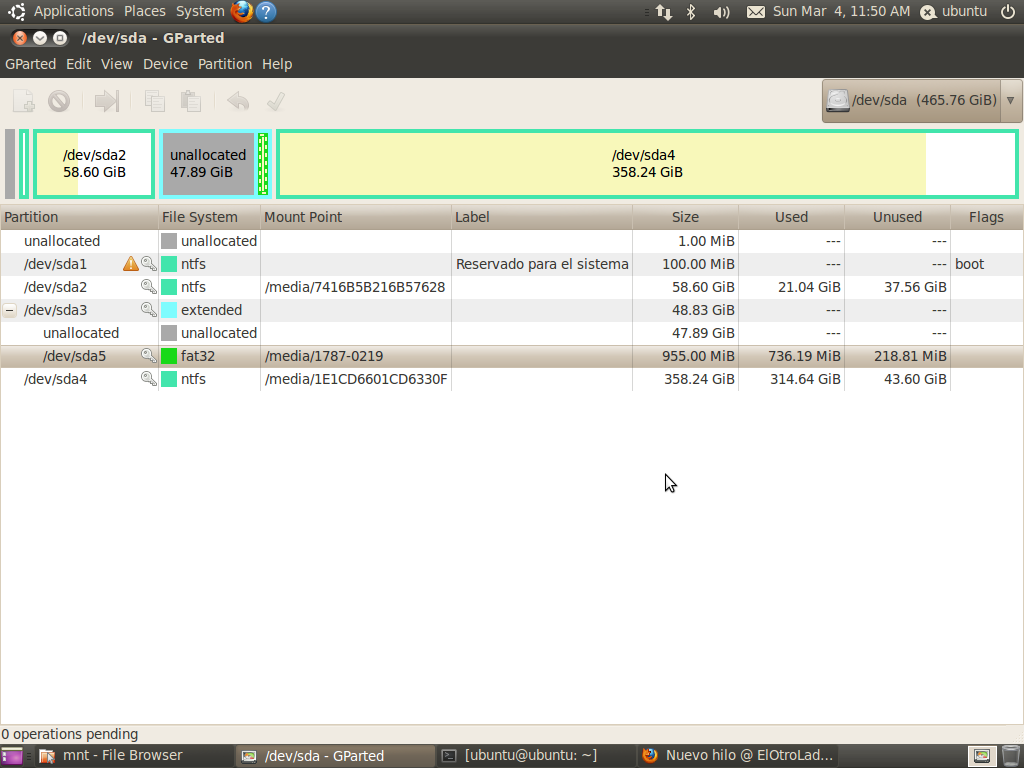Collapse the /dev/sda3 extended partition tree
The image size is (1024, 768).
pos(10,310)
